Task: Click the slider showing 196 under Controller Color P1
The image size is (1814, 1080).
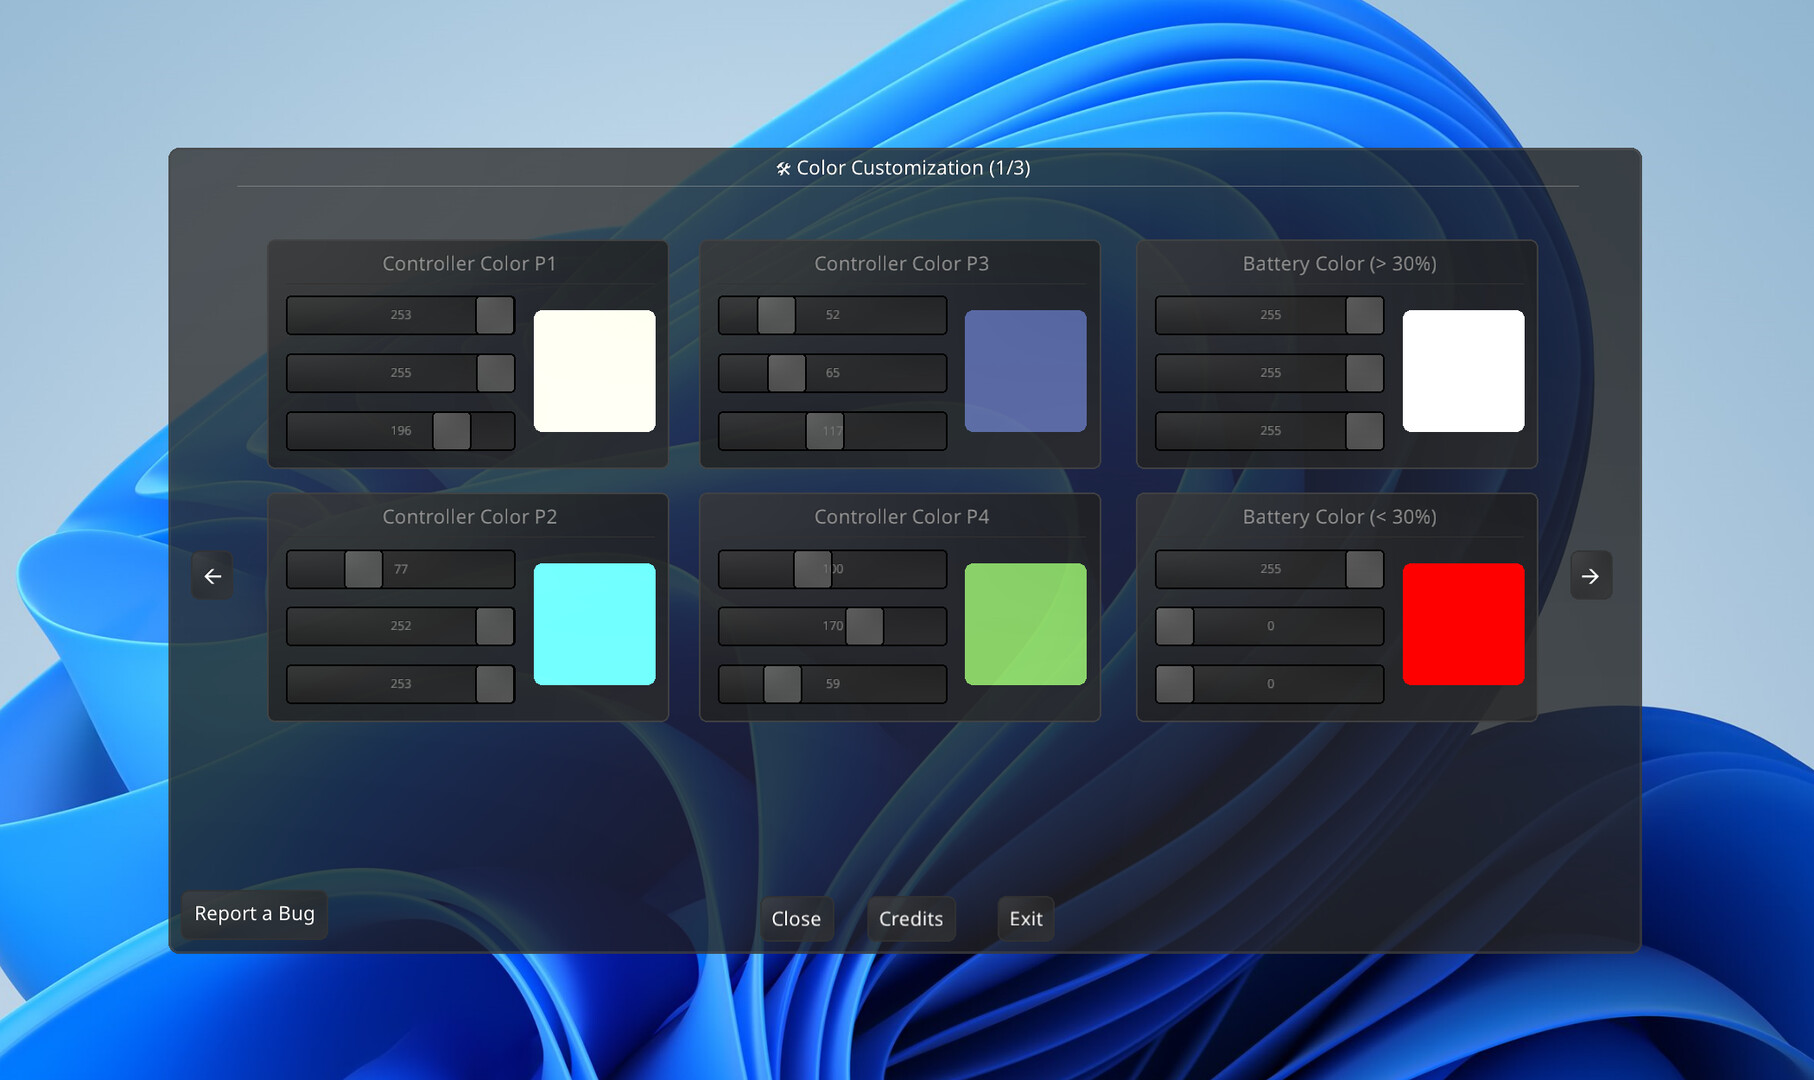Action: click(400, 430)
